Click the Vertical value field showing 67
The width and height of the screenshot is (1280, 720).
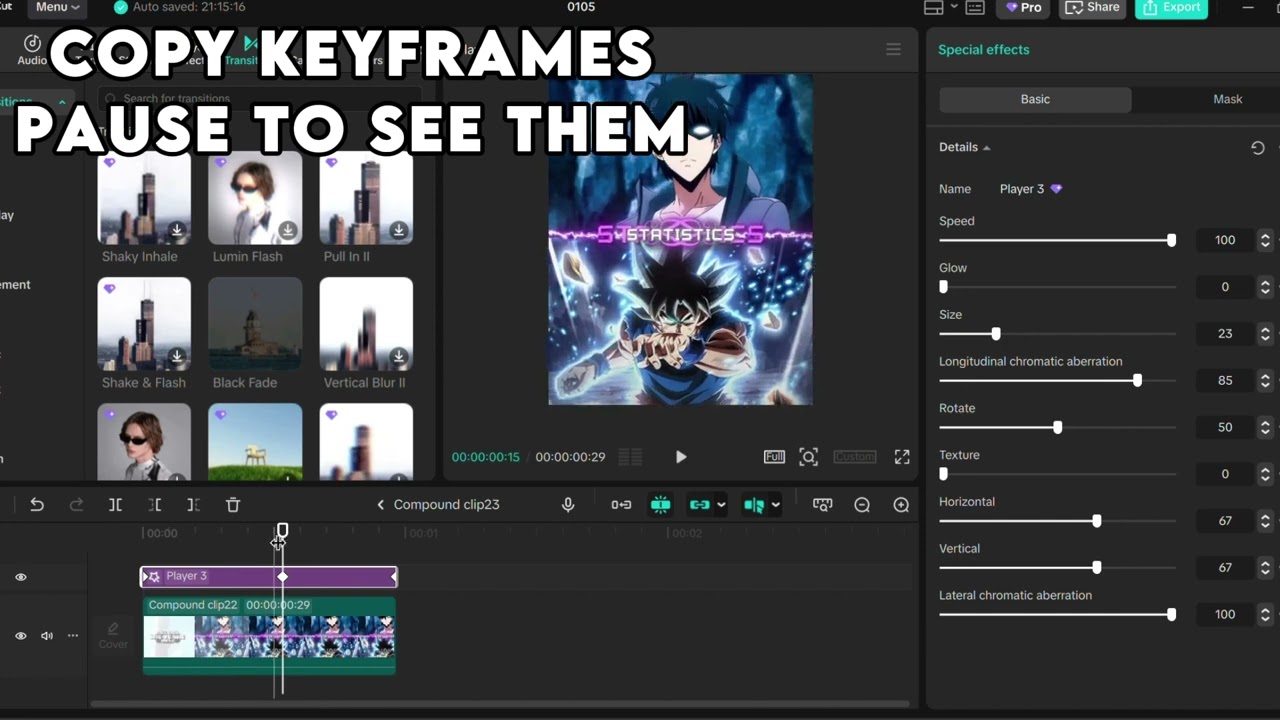tap(1225, 568)
